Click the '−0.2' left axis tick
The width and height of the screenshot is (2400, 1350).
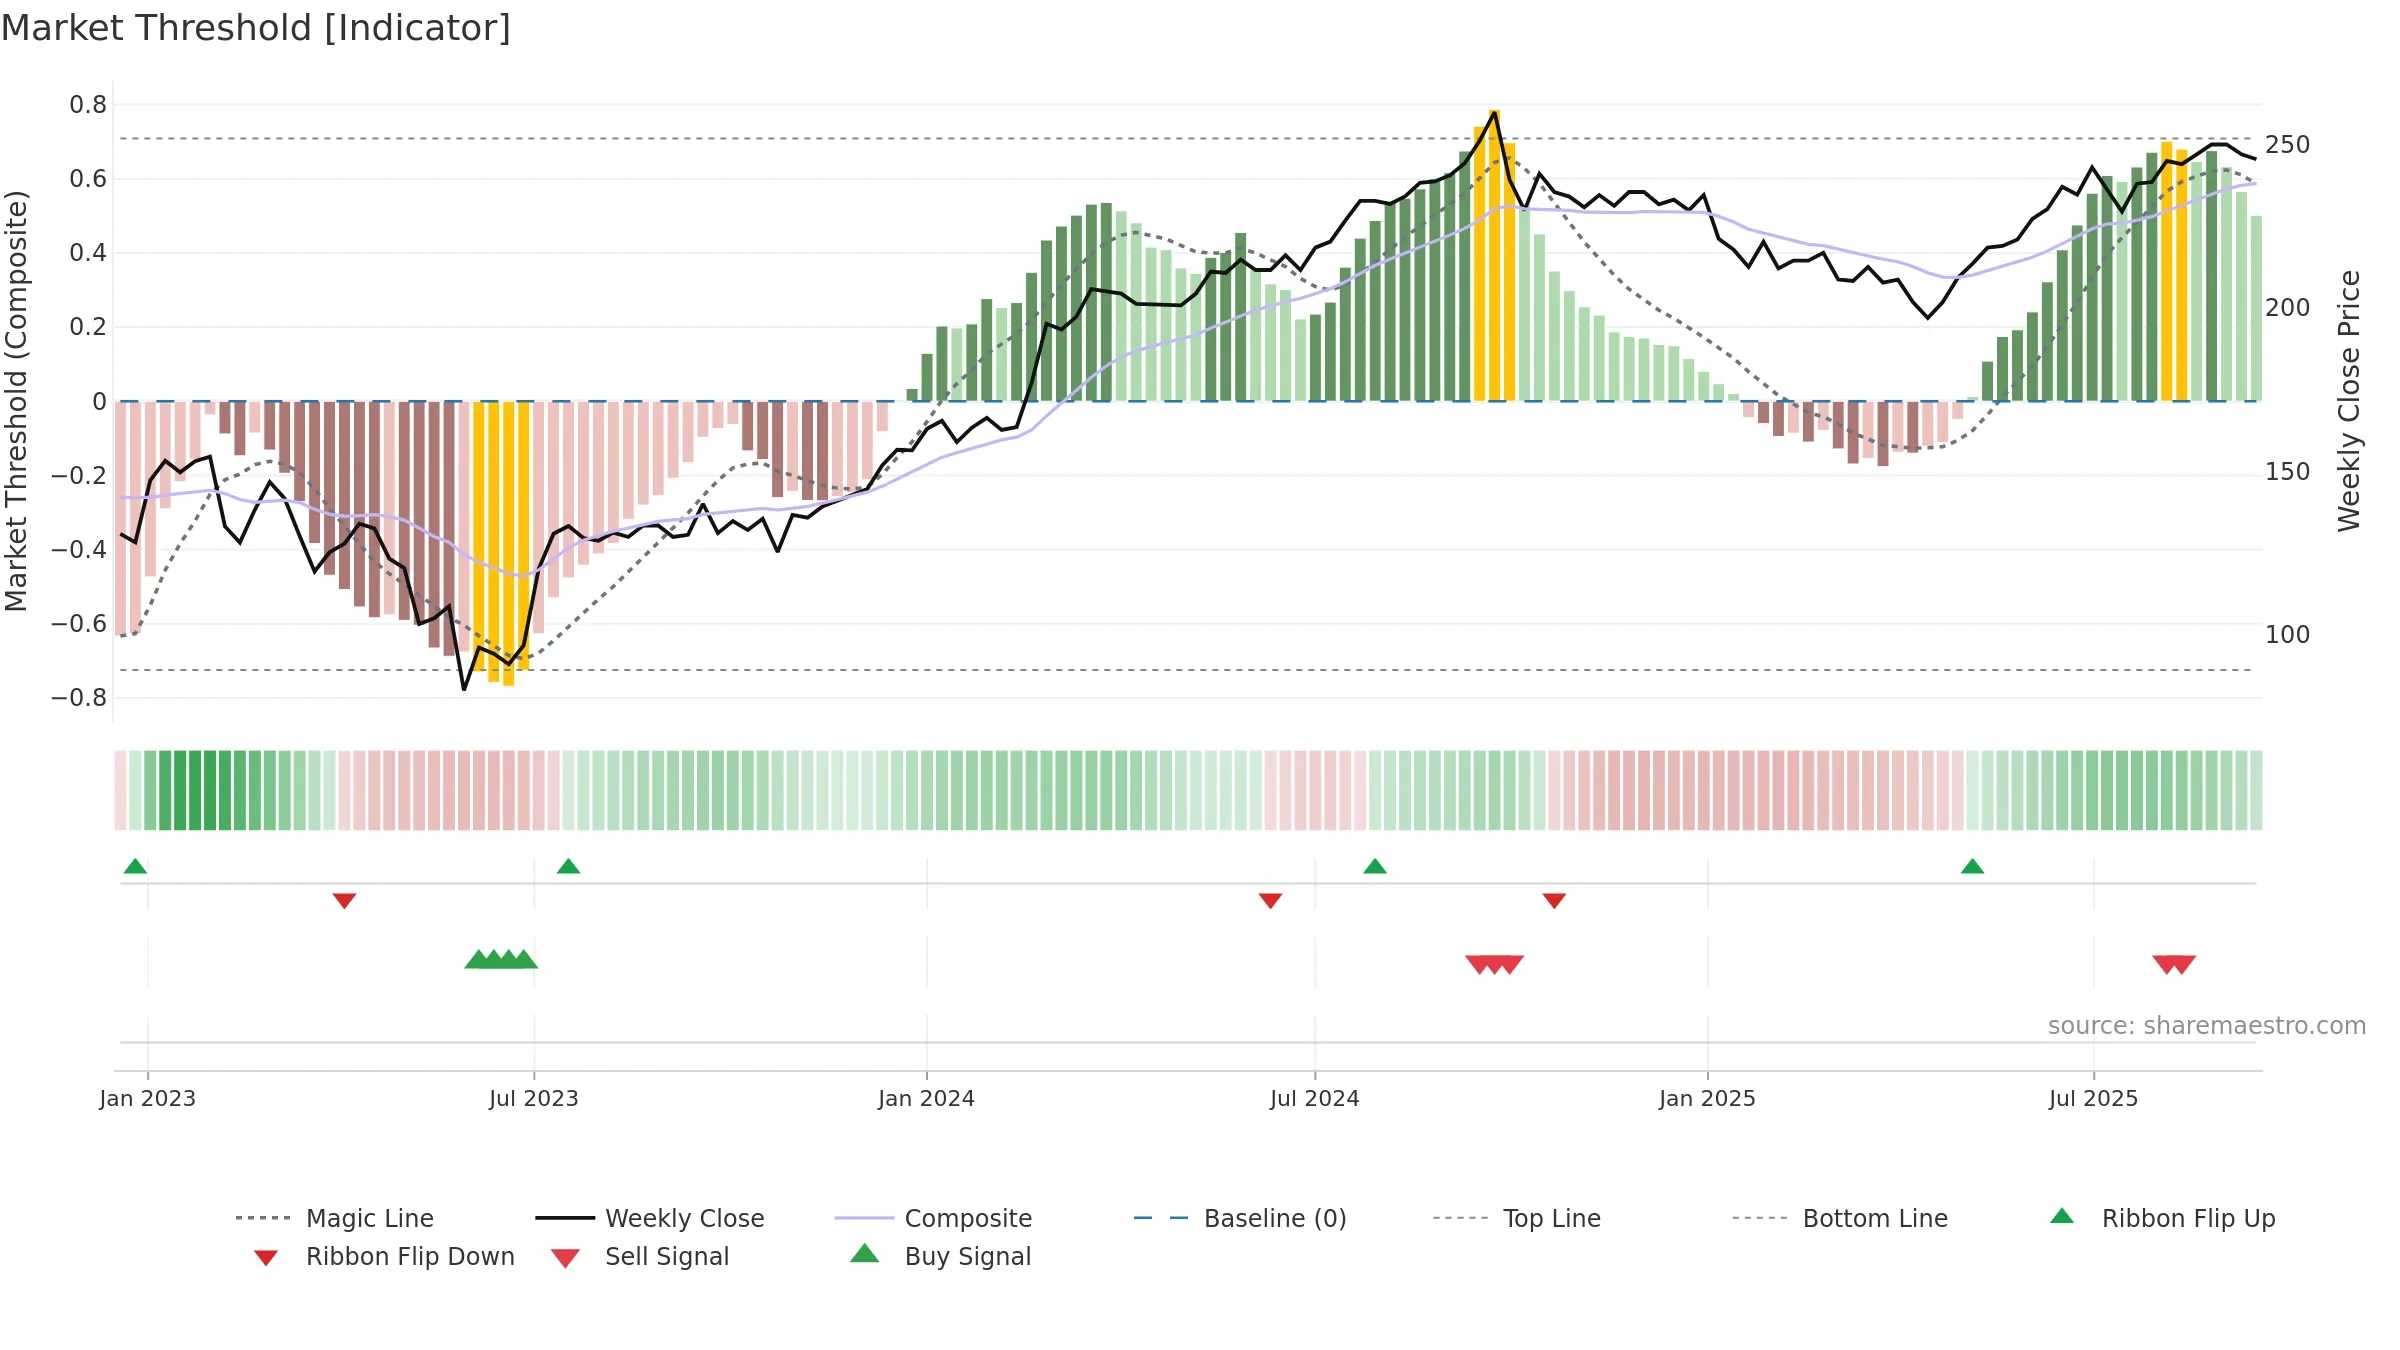tap(79, 475)
